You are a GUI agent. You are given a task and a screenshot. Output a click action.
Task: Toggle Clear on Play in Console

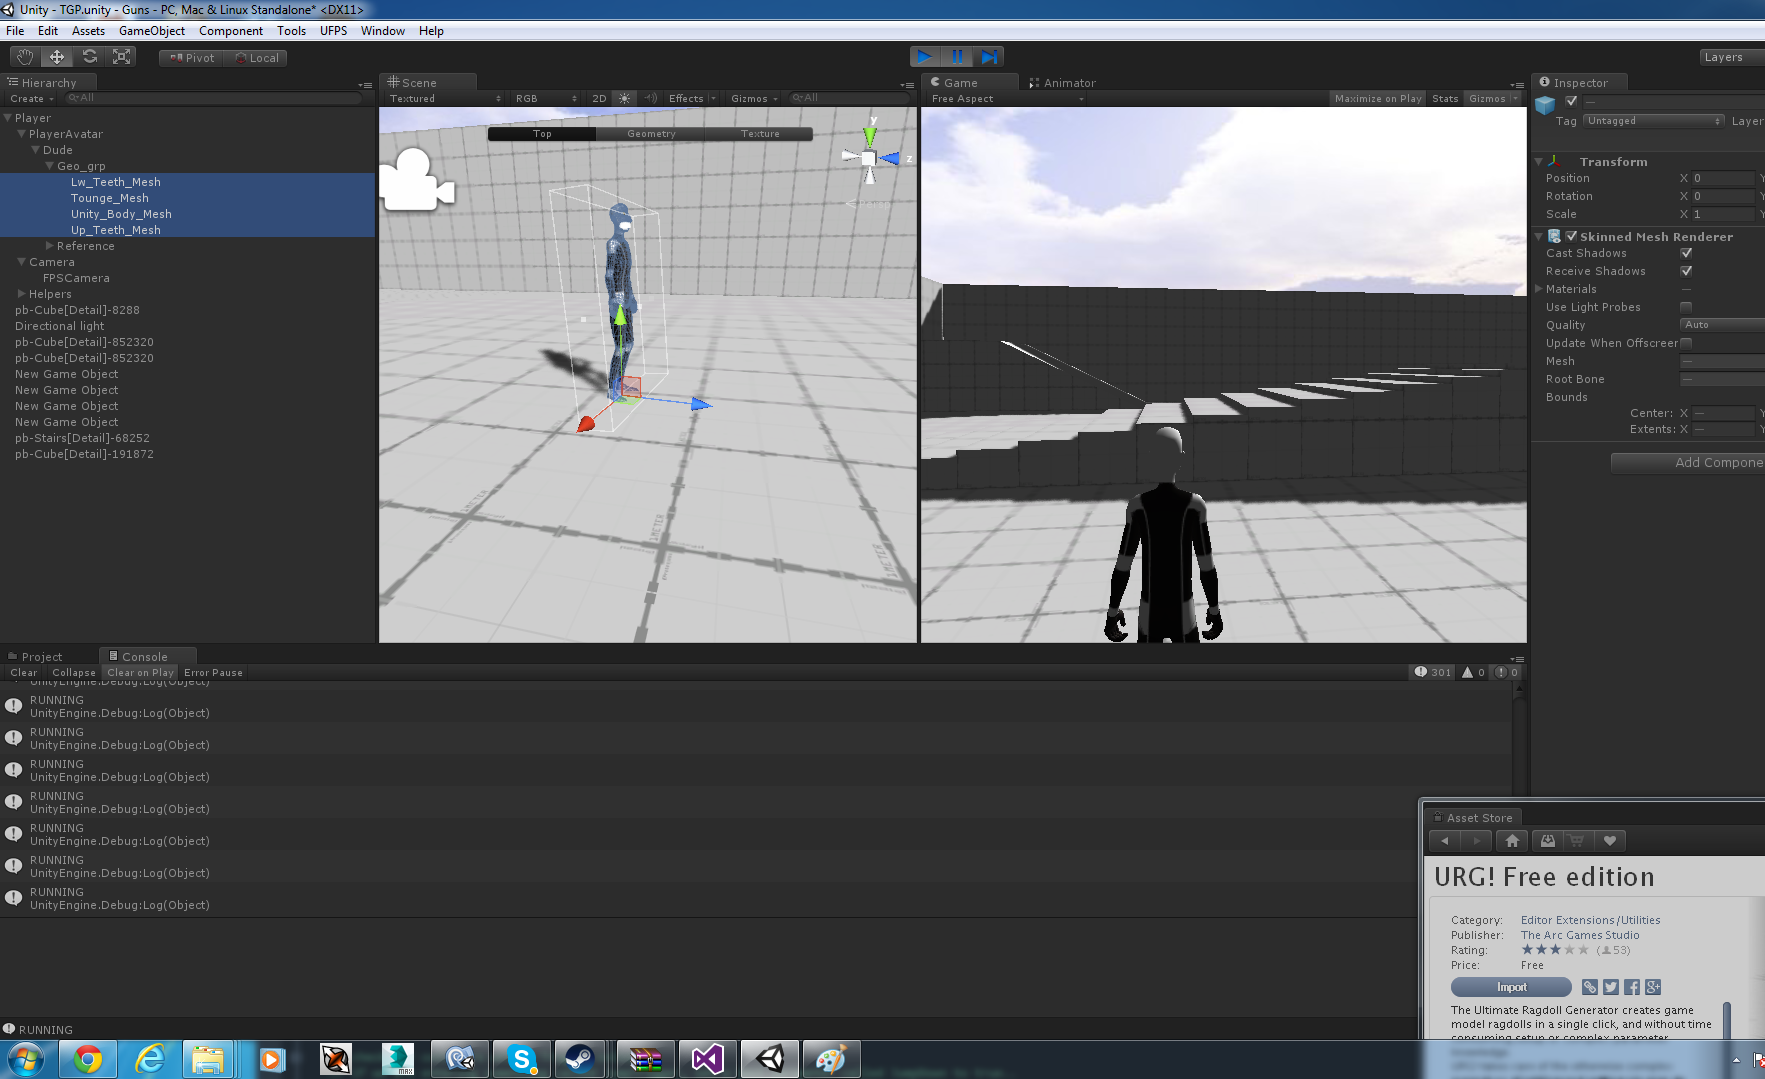tap(140, 673)
